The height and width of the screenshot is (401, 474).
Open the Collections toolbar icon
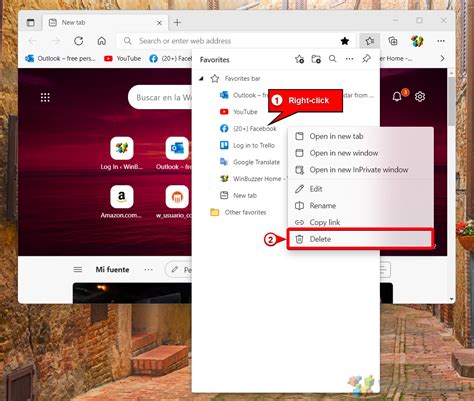pos(393,41)
